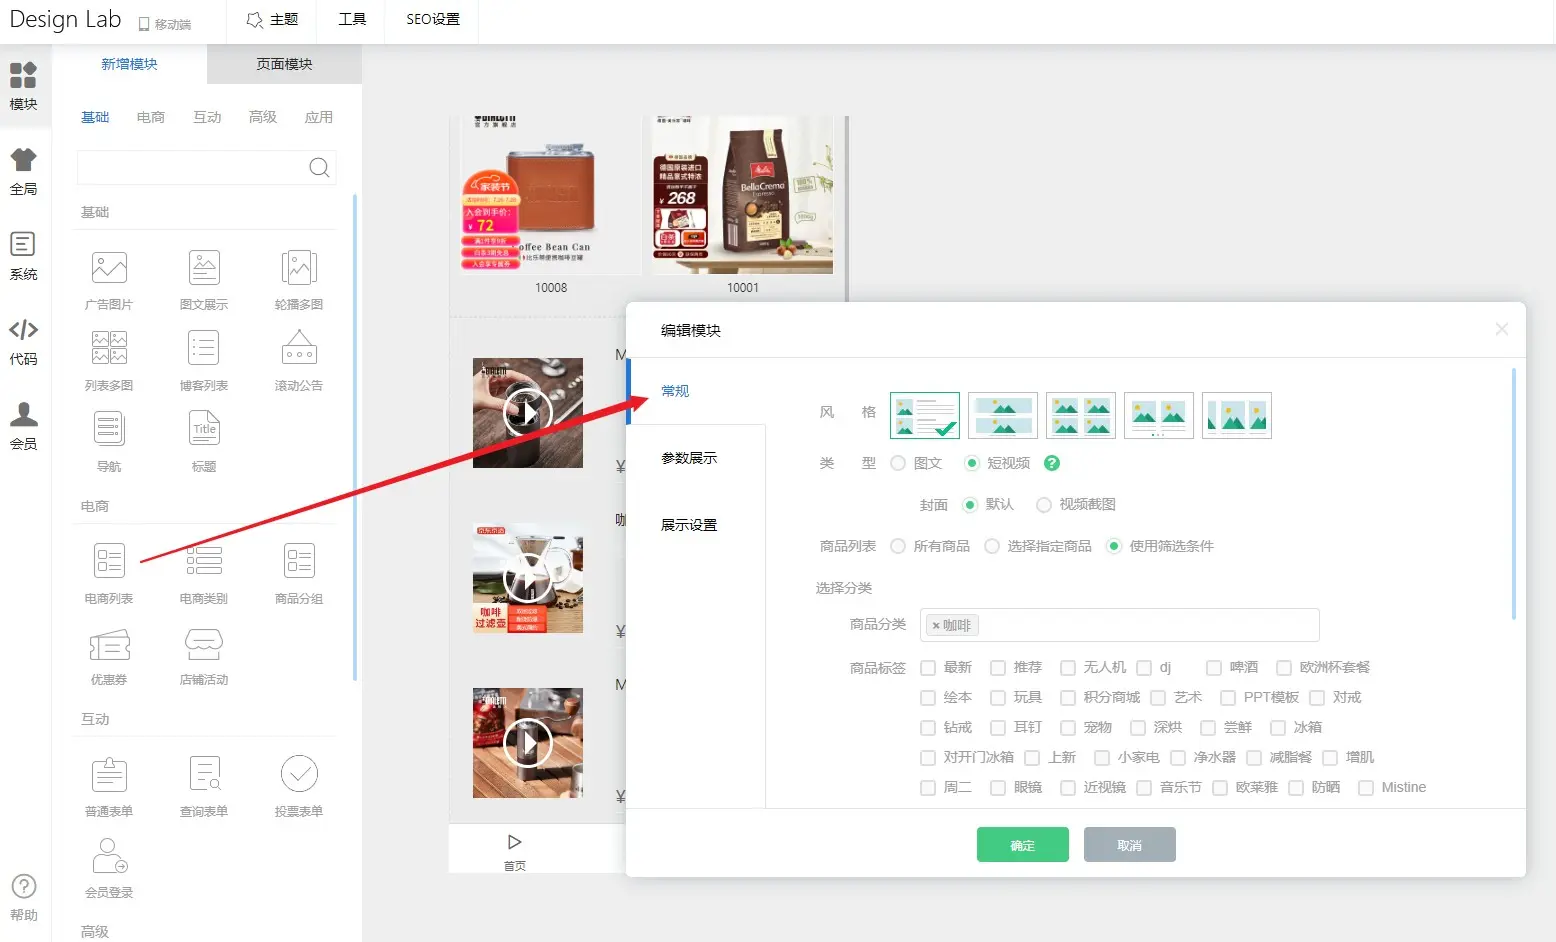1556x942 pixels.
Task: Pick the 投票表单 voting form icon
Action: pos(299,774)
